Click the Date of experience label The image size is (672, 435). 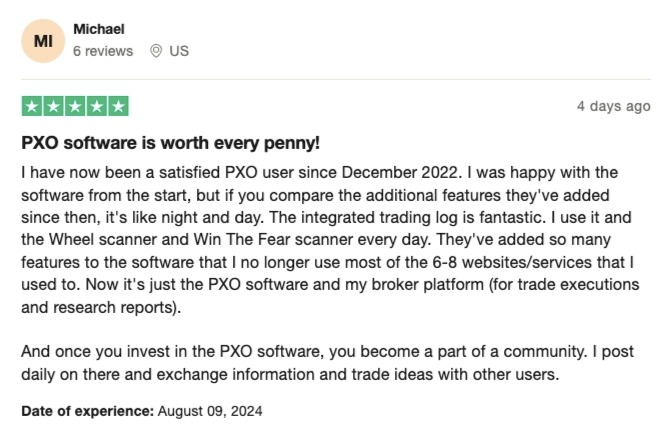tap(87, 411)
